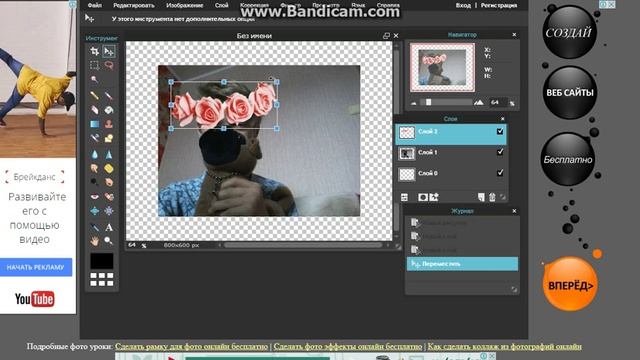The image size is (640, 360).
Task: Click the Регистрация link
Action: [499, 5]
